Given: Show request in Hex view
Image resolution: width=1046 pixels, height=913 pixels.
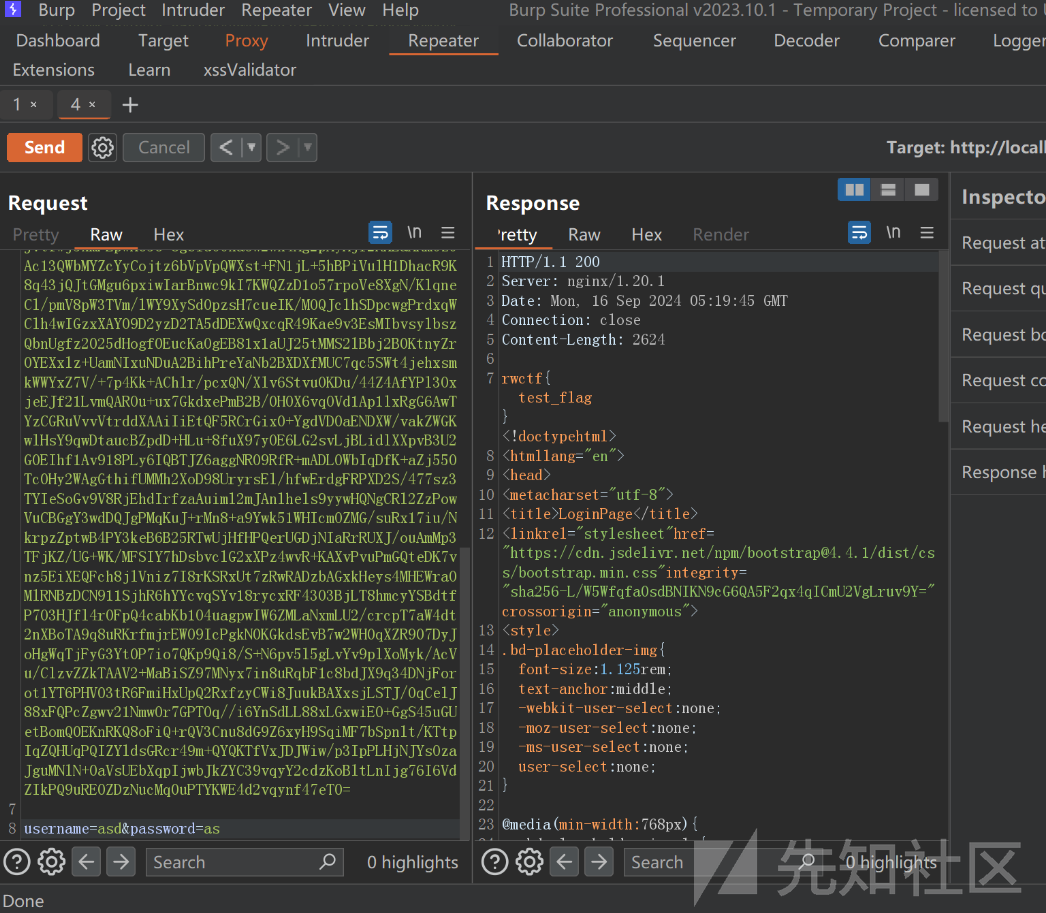Looking at the screenshot, I should coord(169,235).
